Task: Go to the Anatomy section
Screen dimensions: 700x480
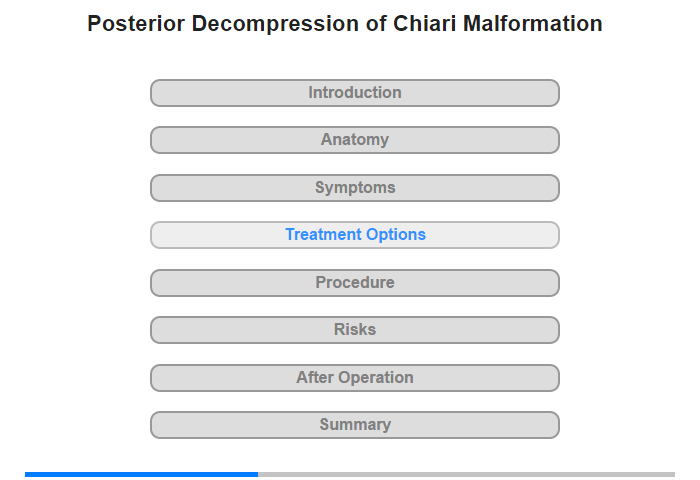Action: pyautogui.click(x=354, y=140)
